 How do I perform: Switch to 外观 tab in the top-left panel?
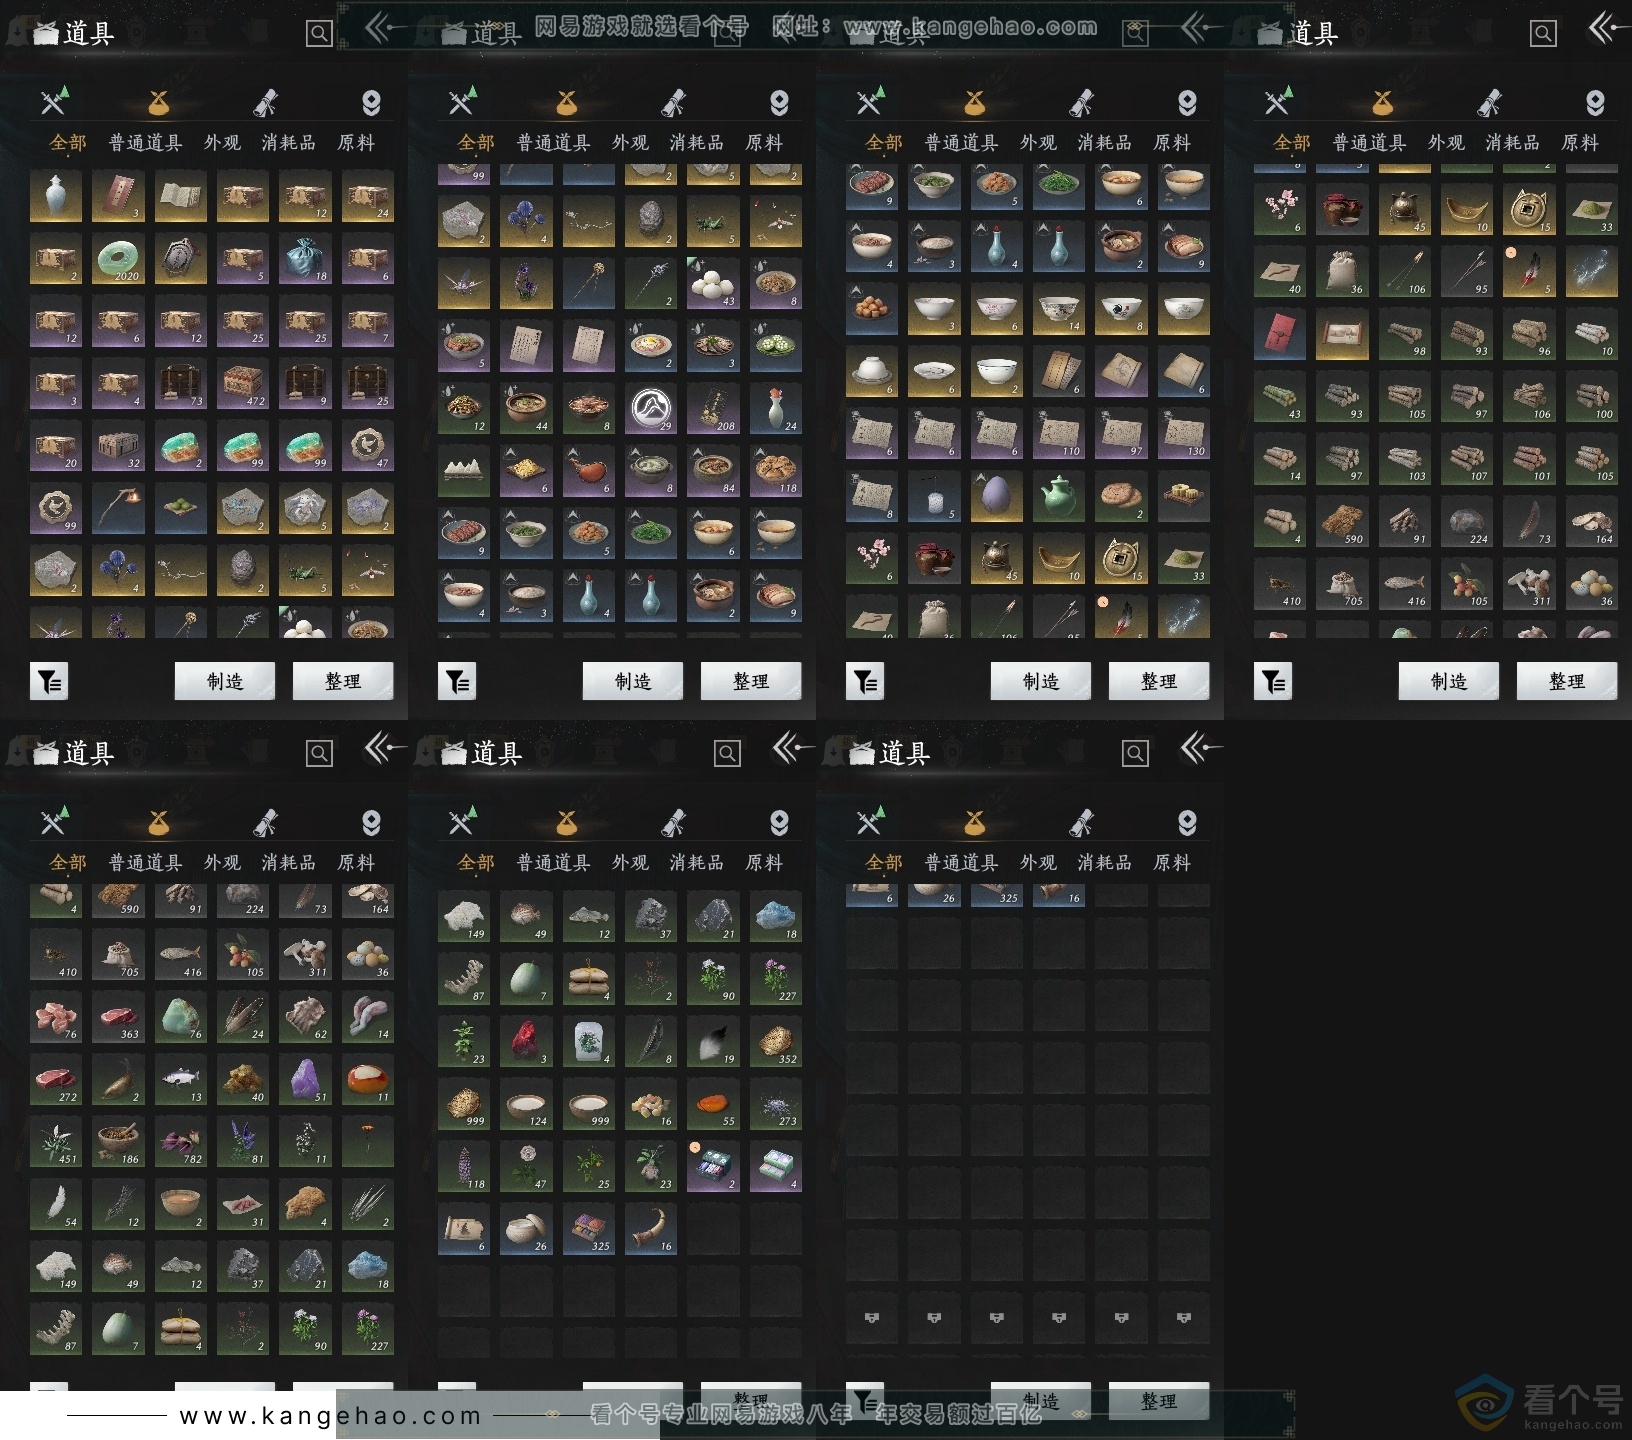222,143
